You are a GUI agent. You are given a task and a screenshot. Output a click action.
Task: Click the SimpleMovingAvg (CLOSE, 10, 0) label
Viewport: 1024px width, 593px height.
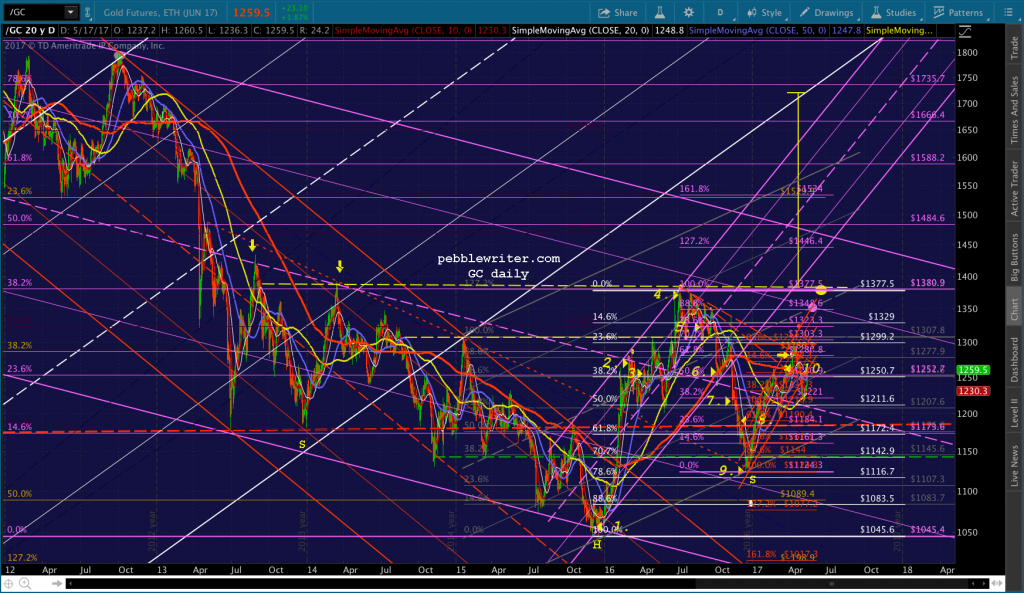click(404, 31)
